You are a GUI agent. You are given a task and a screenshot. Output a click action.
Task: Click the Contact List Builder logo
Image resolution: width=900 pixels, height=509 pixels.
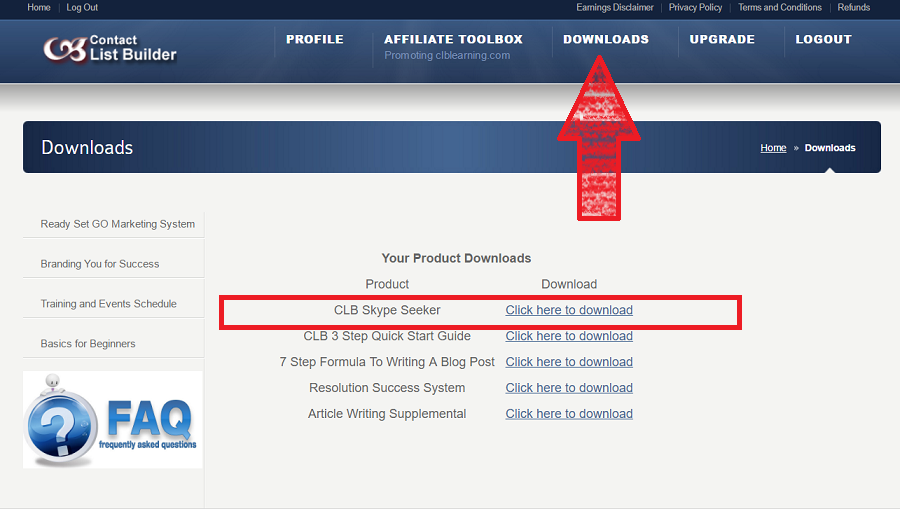[x=110, y=47]
